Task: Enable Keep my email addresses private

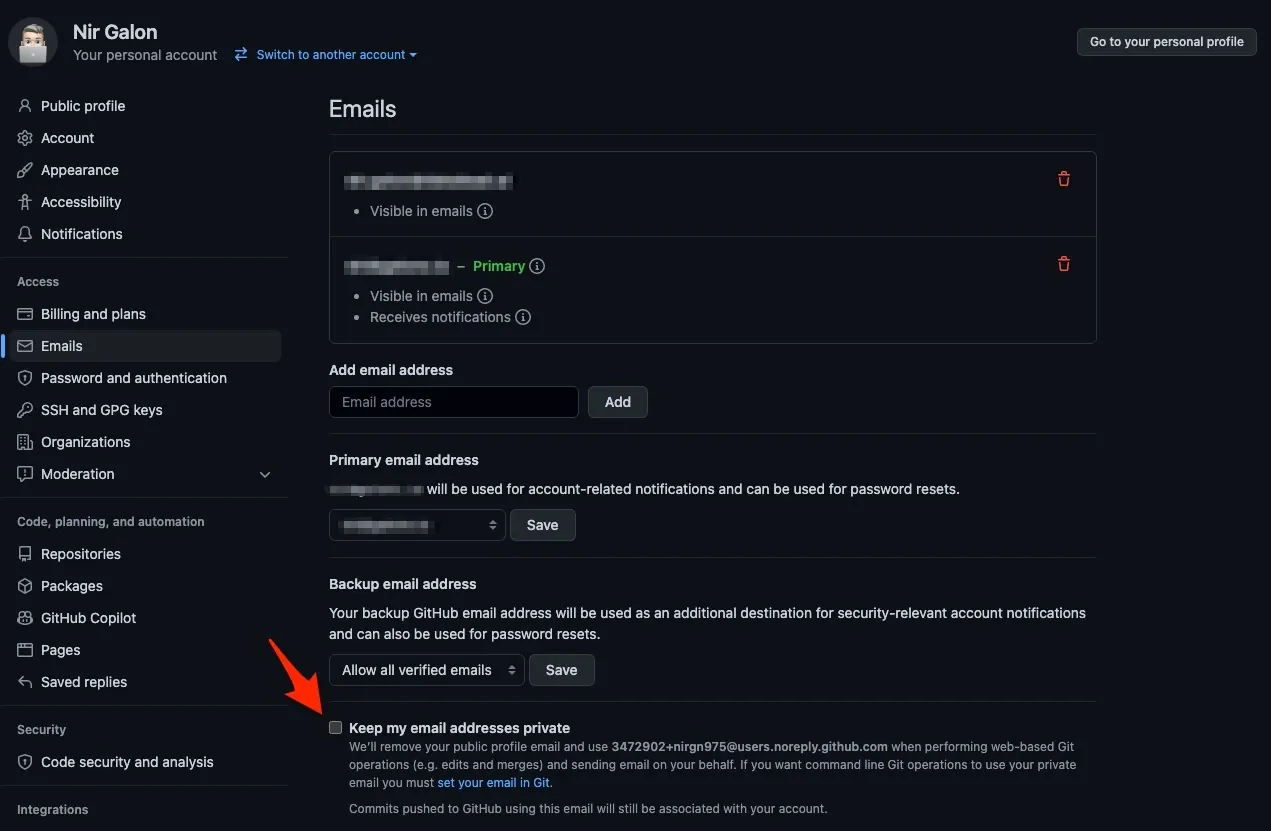Action: pyautogui.click(x=335, y=727)
